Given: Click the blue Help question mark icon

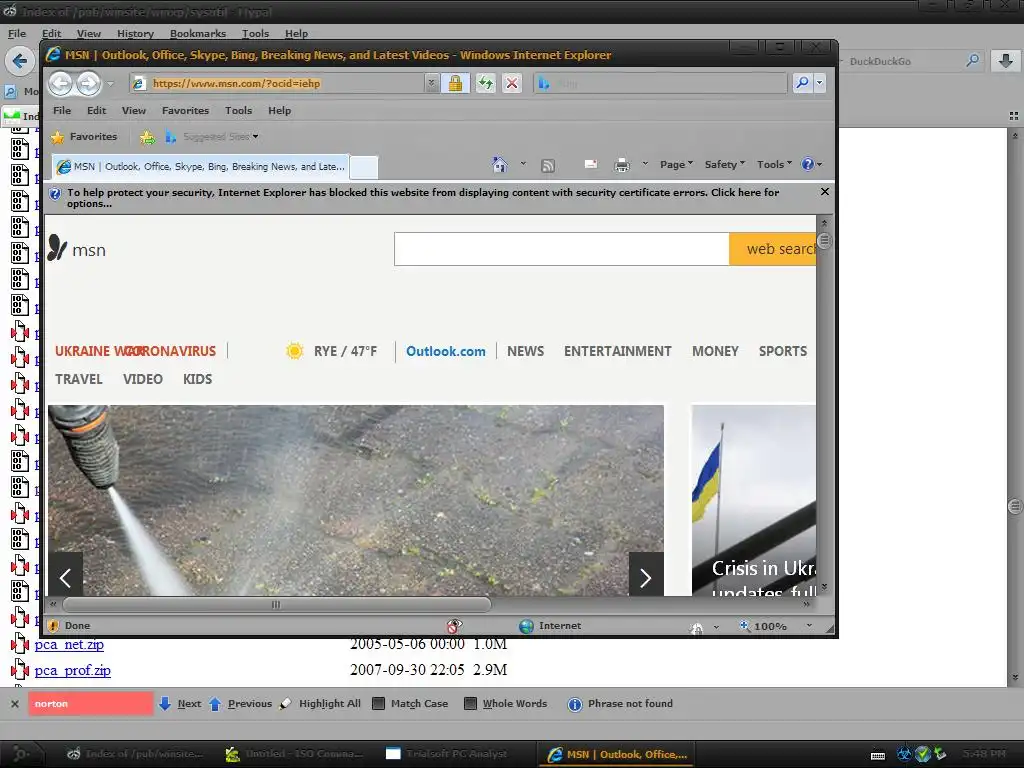Looking at the screenshot, I should click(808, 165).
